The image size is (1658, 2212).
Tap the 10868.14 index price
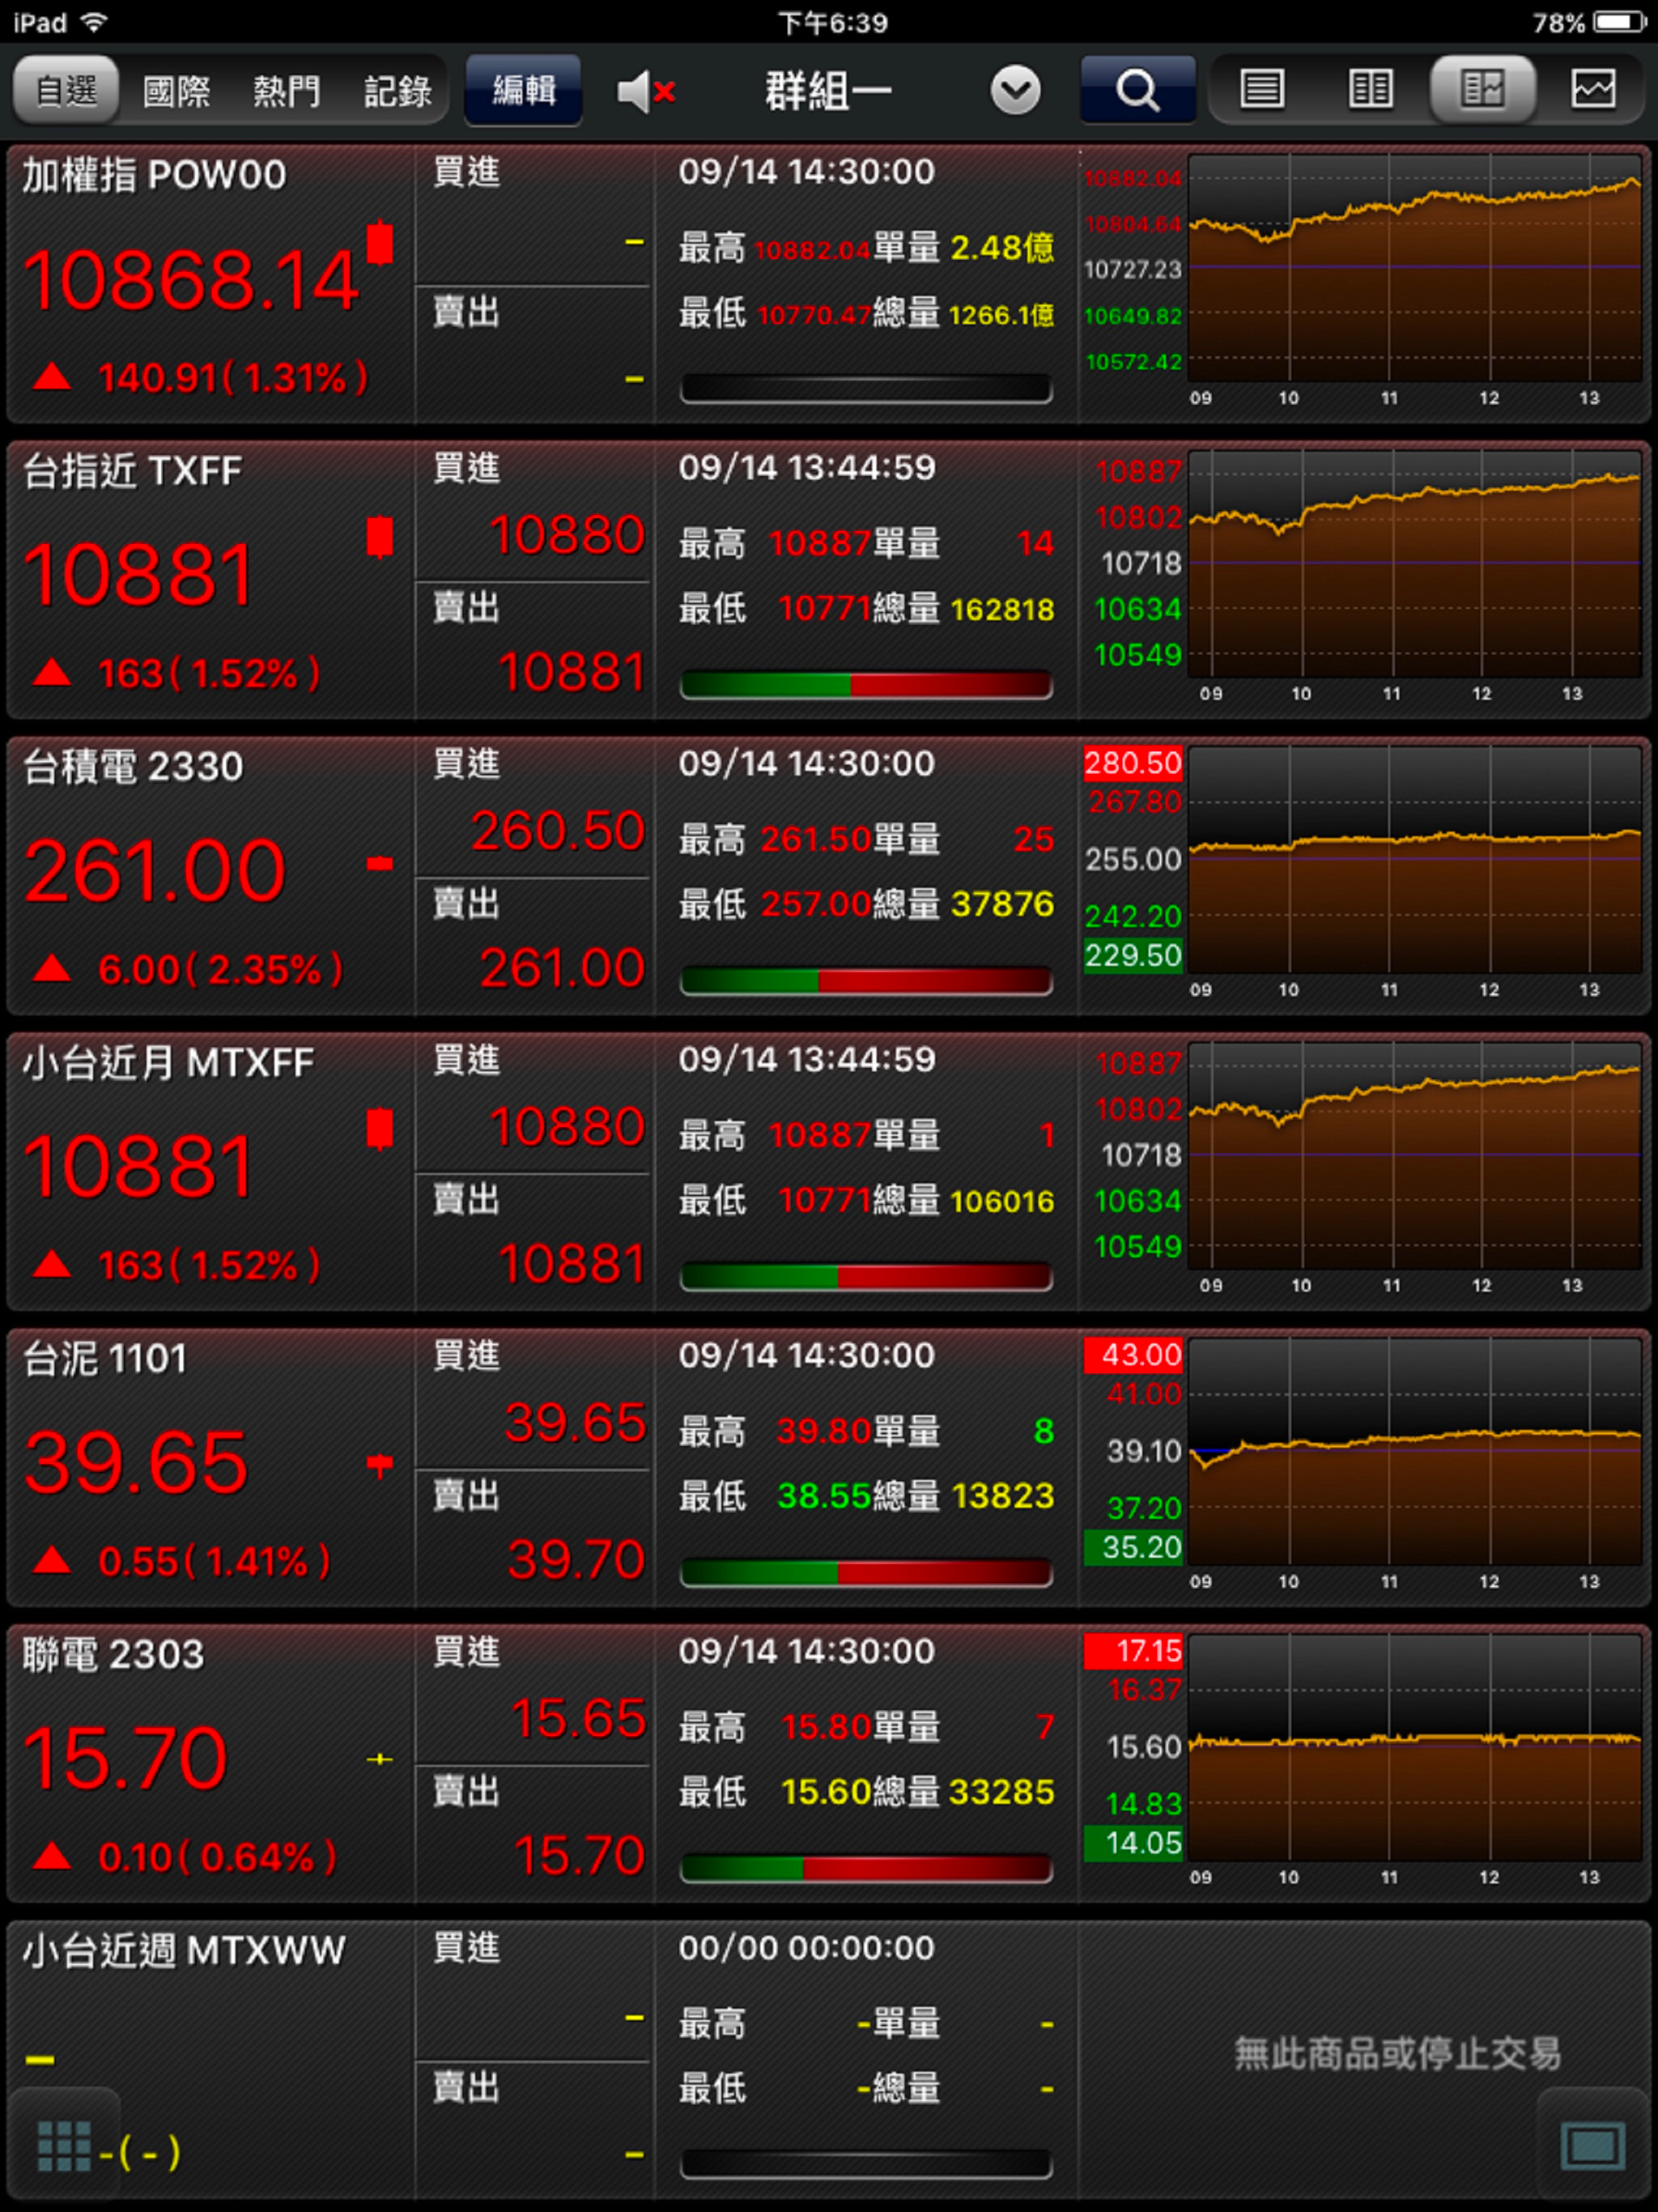pyautogui.click(x=190, y=281)
